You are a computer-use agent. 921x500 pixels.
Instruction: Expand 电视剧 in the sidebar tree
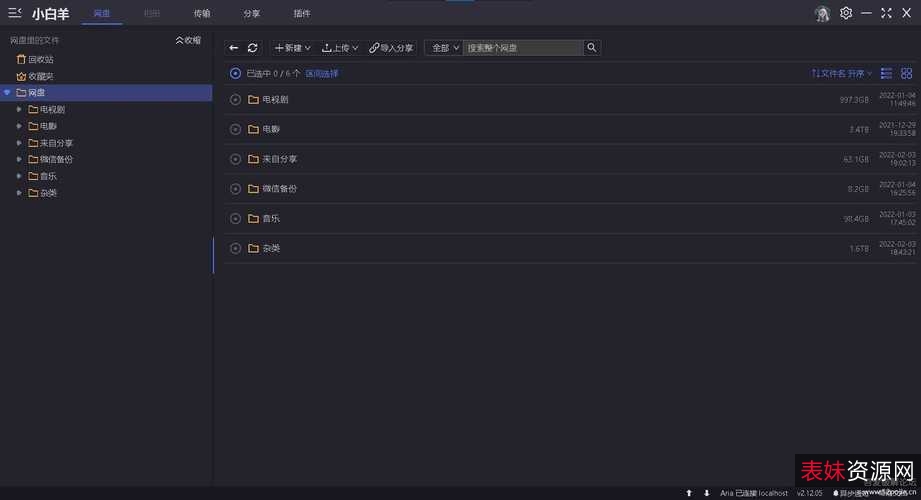point(19,109)
